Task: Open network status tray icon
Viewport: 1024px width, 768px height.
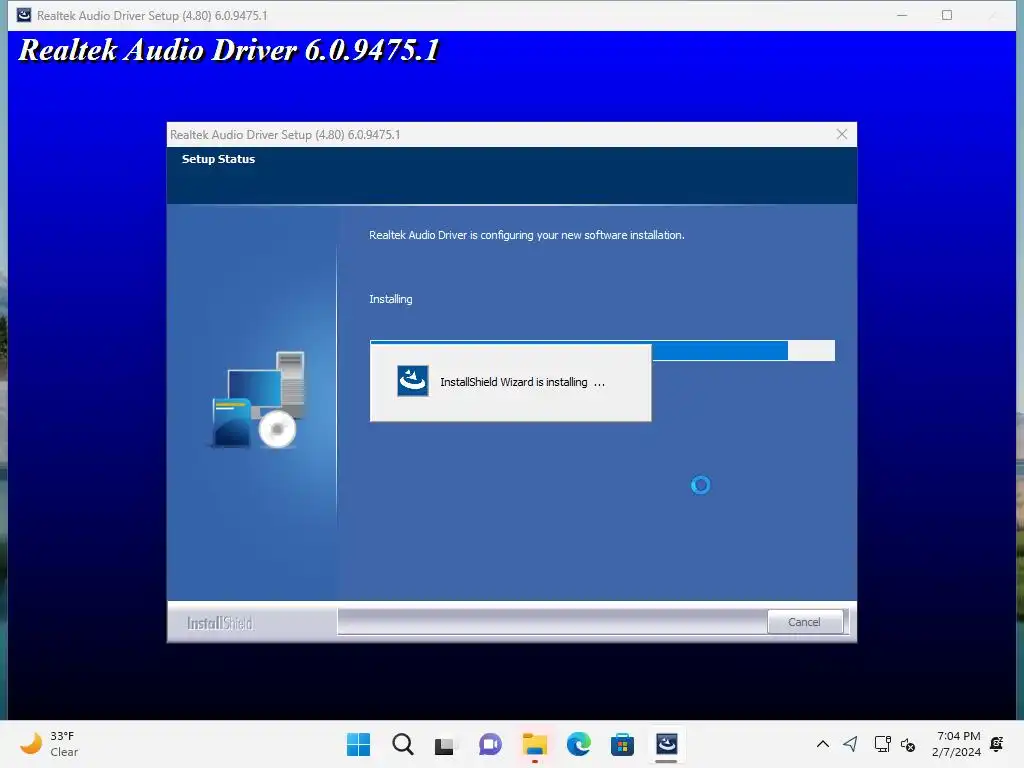Action: (882, 744)
